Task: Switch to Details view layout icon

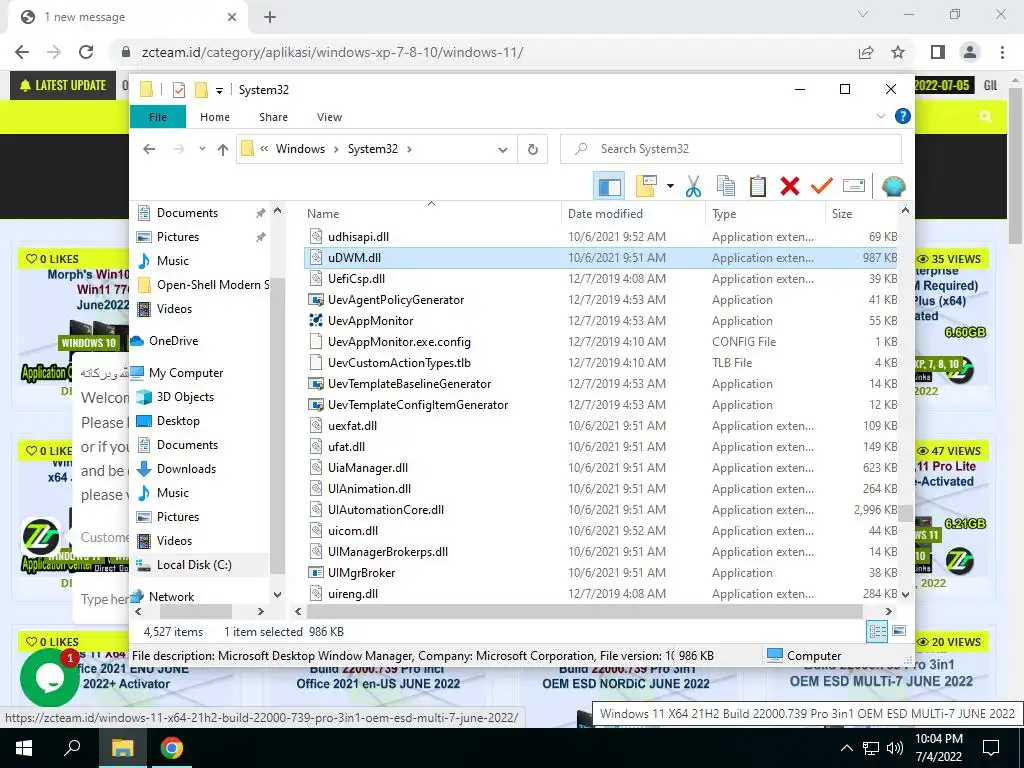Action: pyautogui.click(x=877, y=631)
